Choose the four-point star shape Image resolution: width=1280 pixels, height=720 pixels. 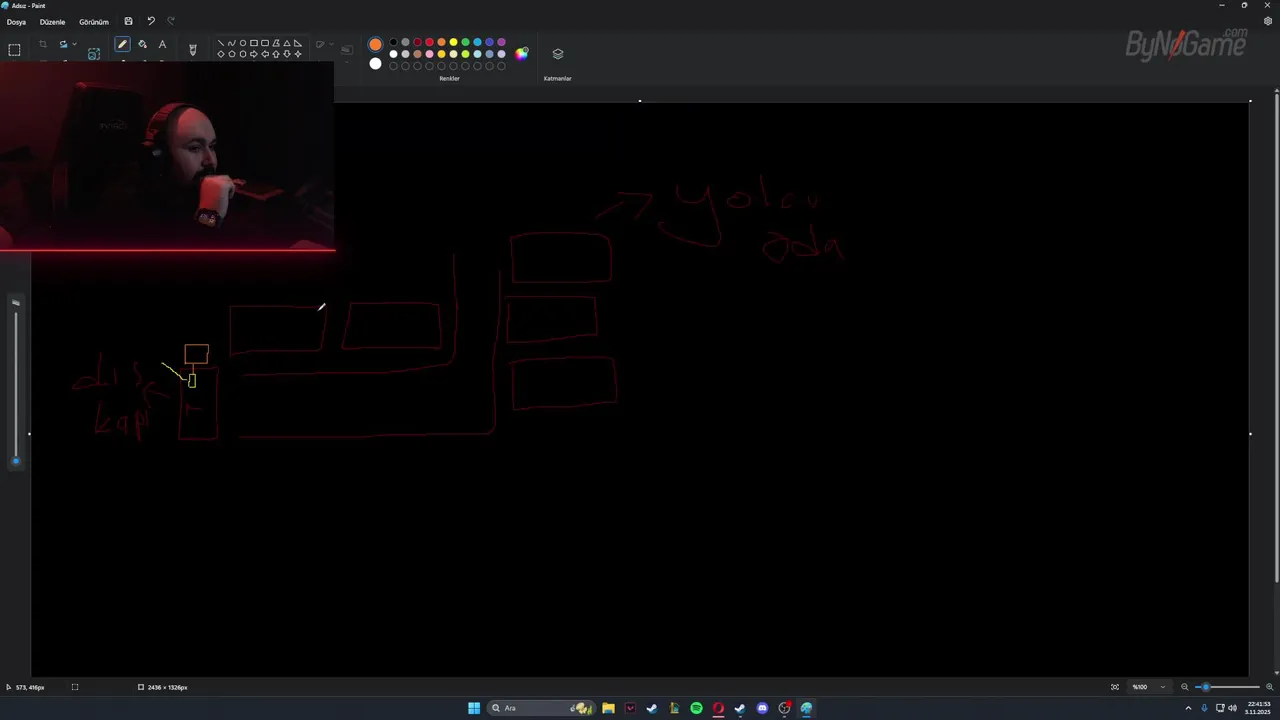click(298, 53)
